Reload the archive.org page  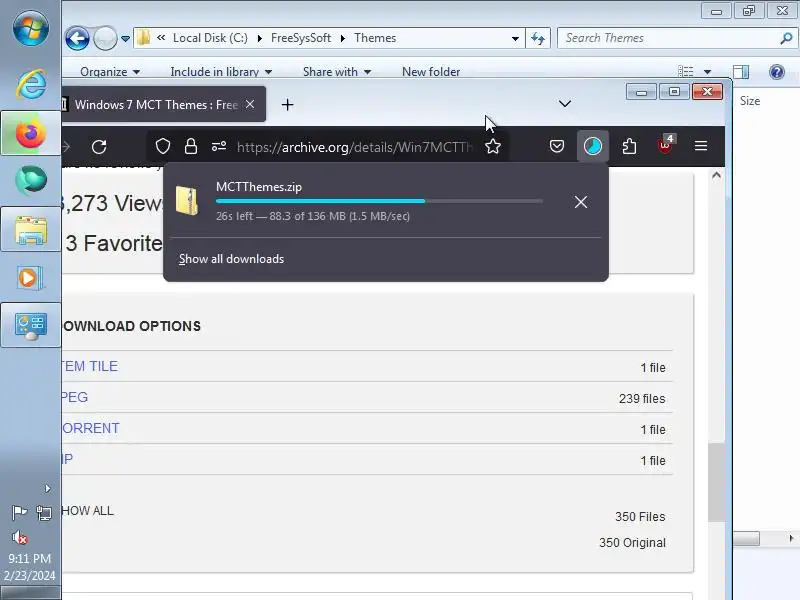click(x=99, y=147)
